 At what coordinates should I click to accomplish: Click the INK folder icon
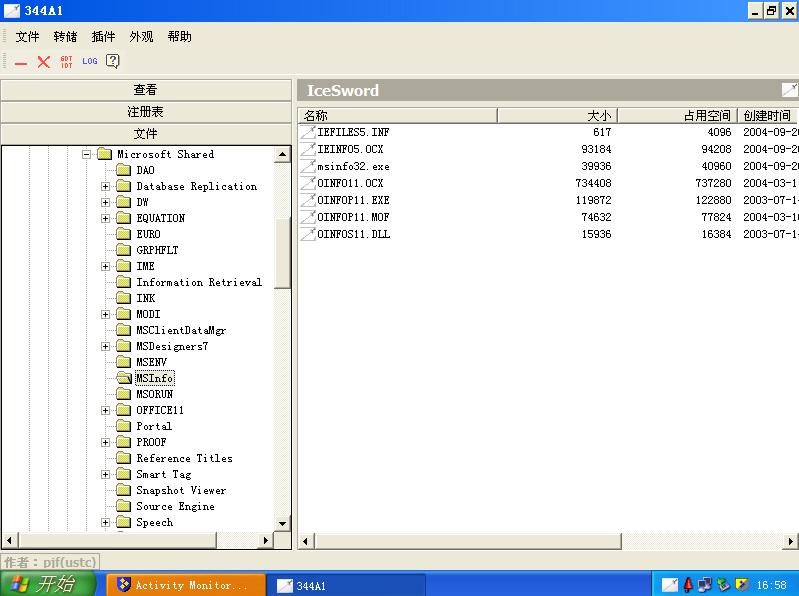123,297
